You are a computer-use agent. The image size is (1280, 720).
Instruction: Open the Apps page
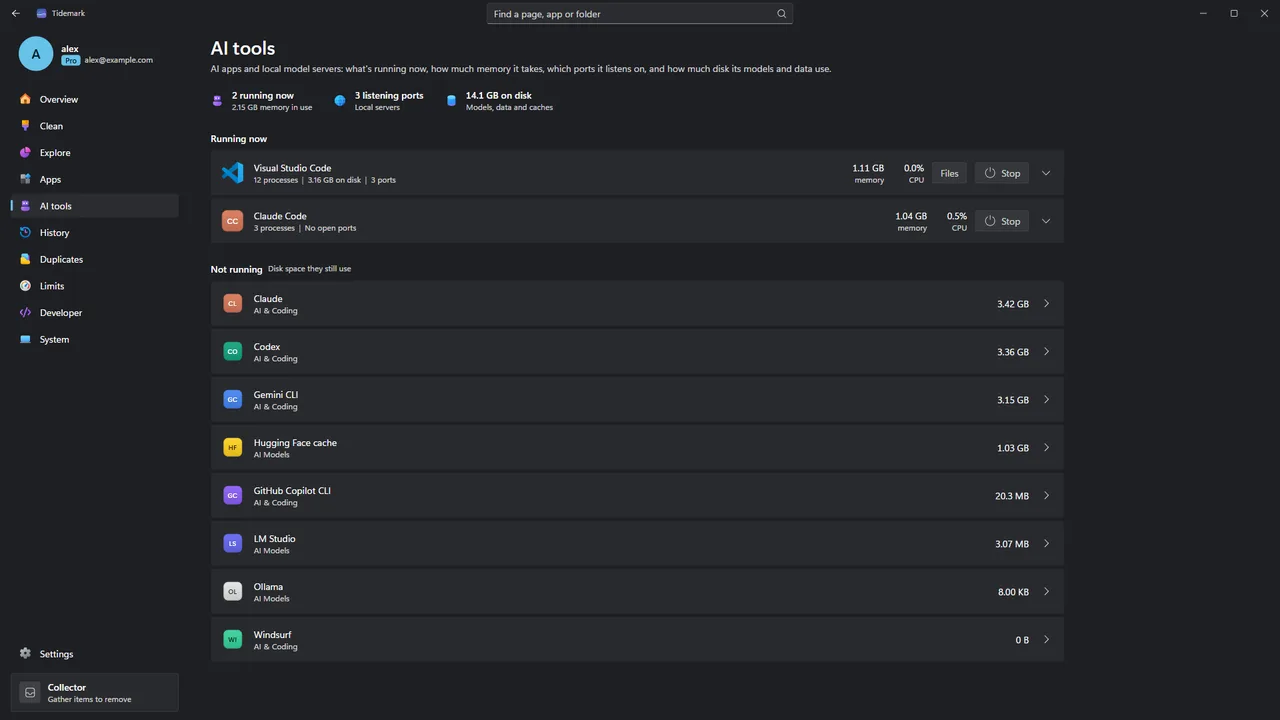(95, 179)
